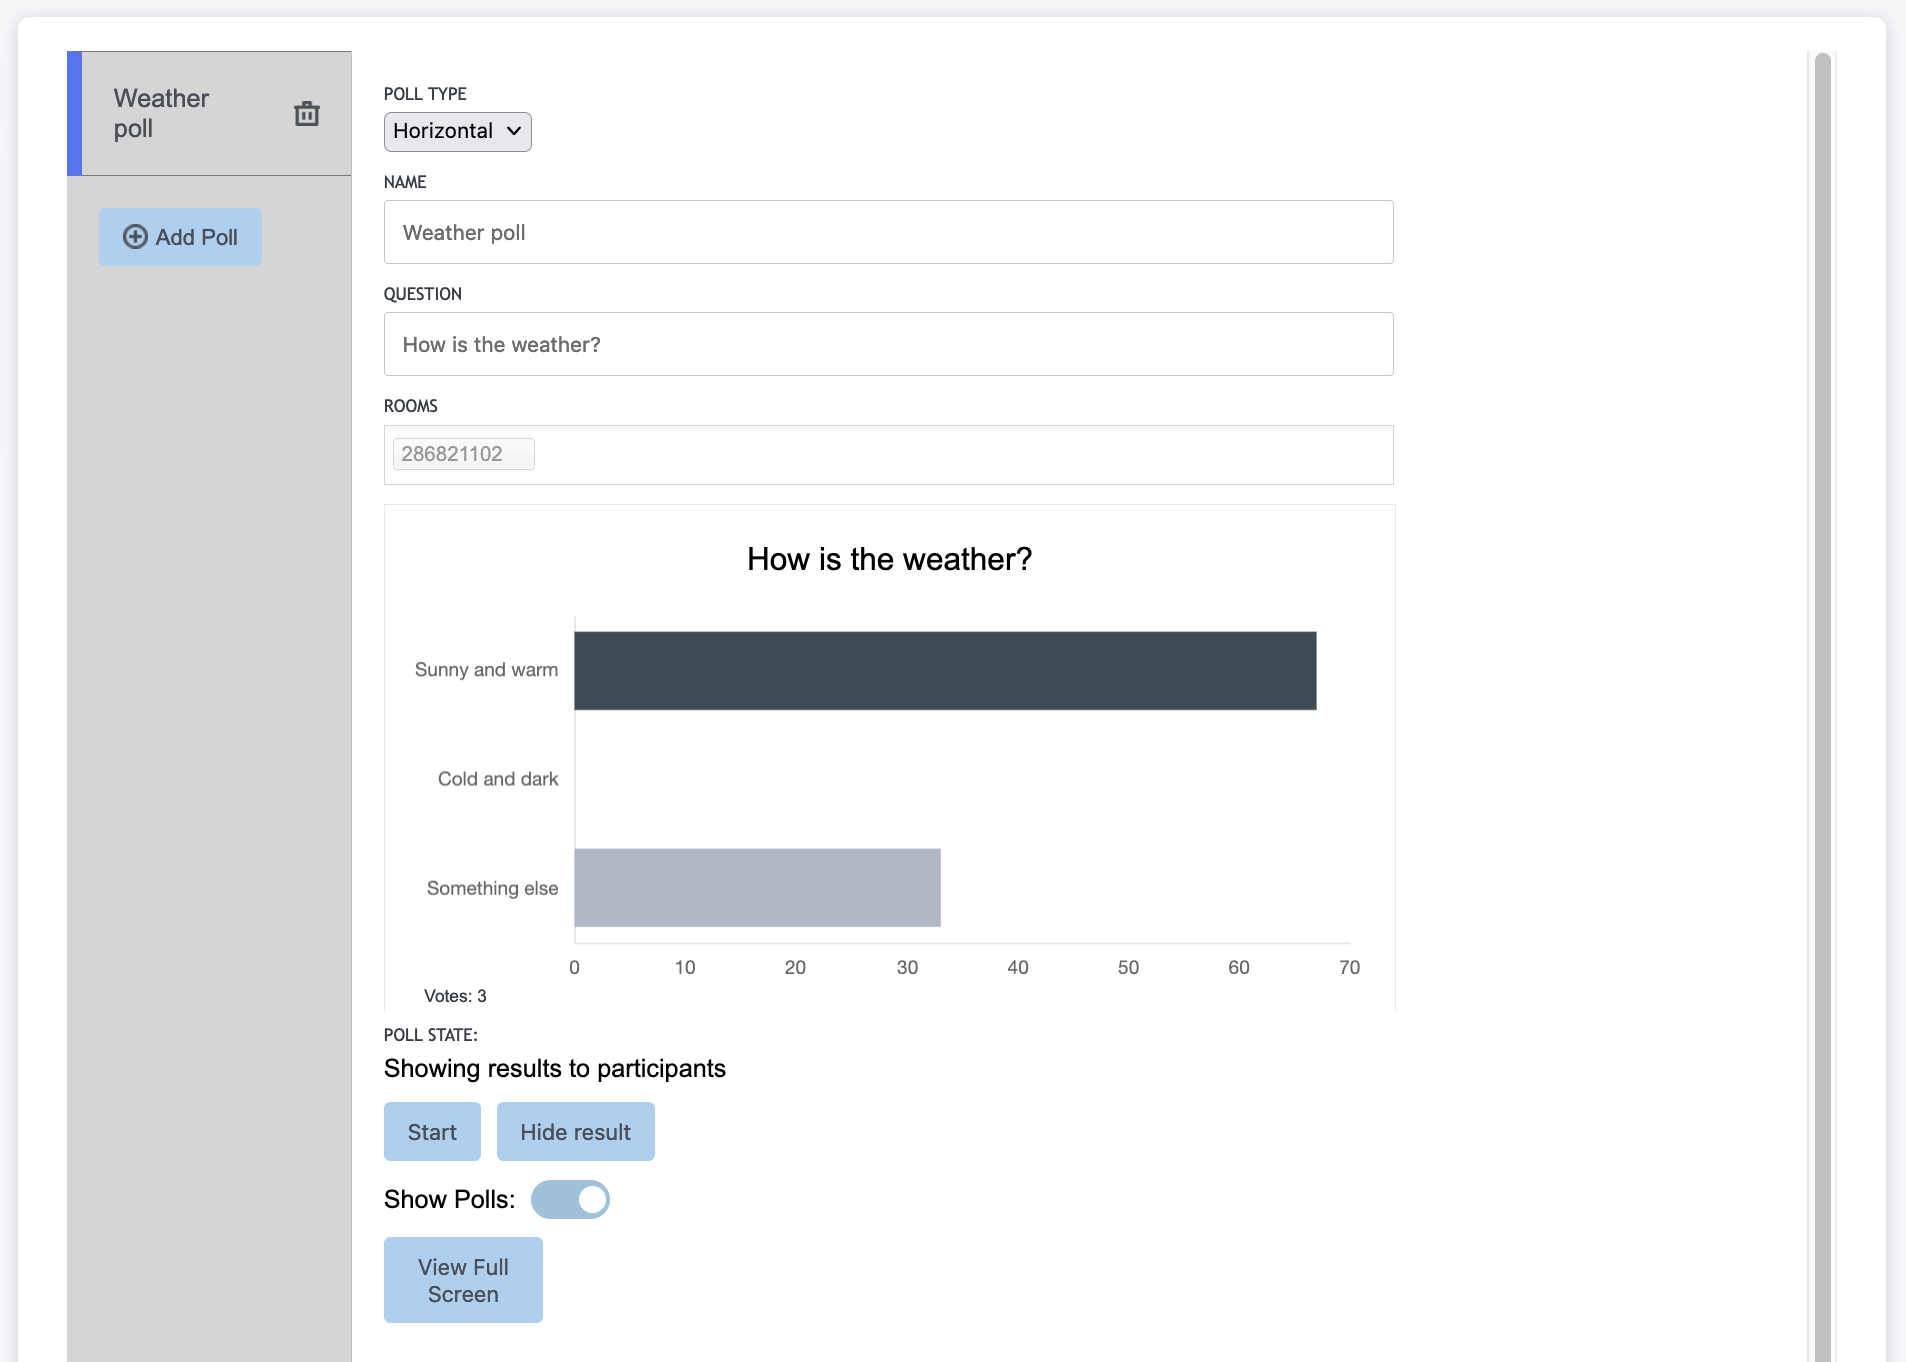The image size is (1906, 1362).
Task: Click the vertical scrollbar on the right
Action: point(1822,700)
